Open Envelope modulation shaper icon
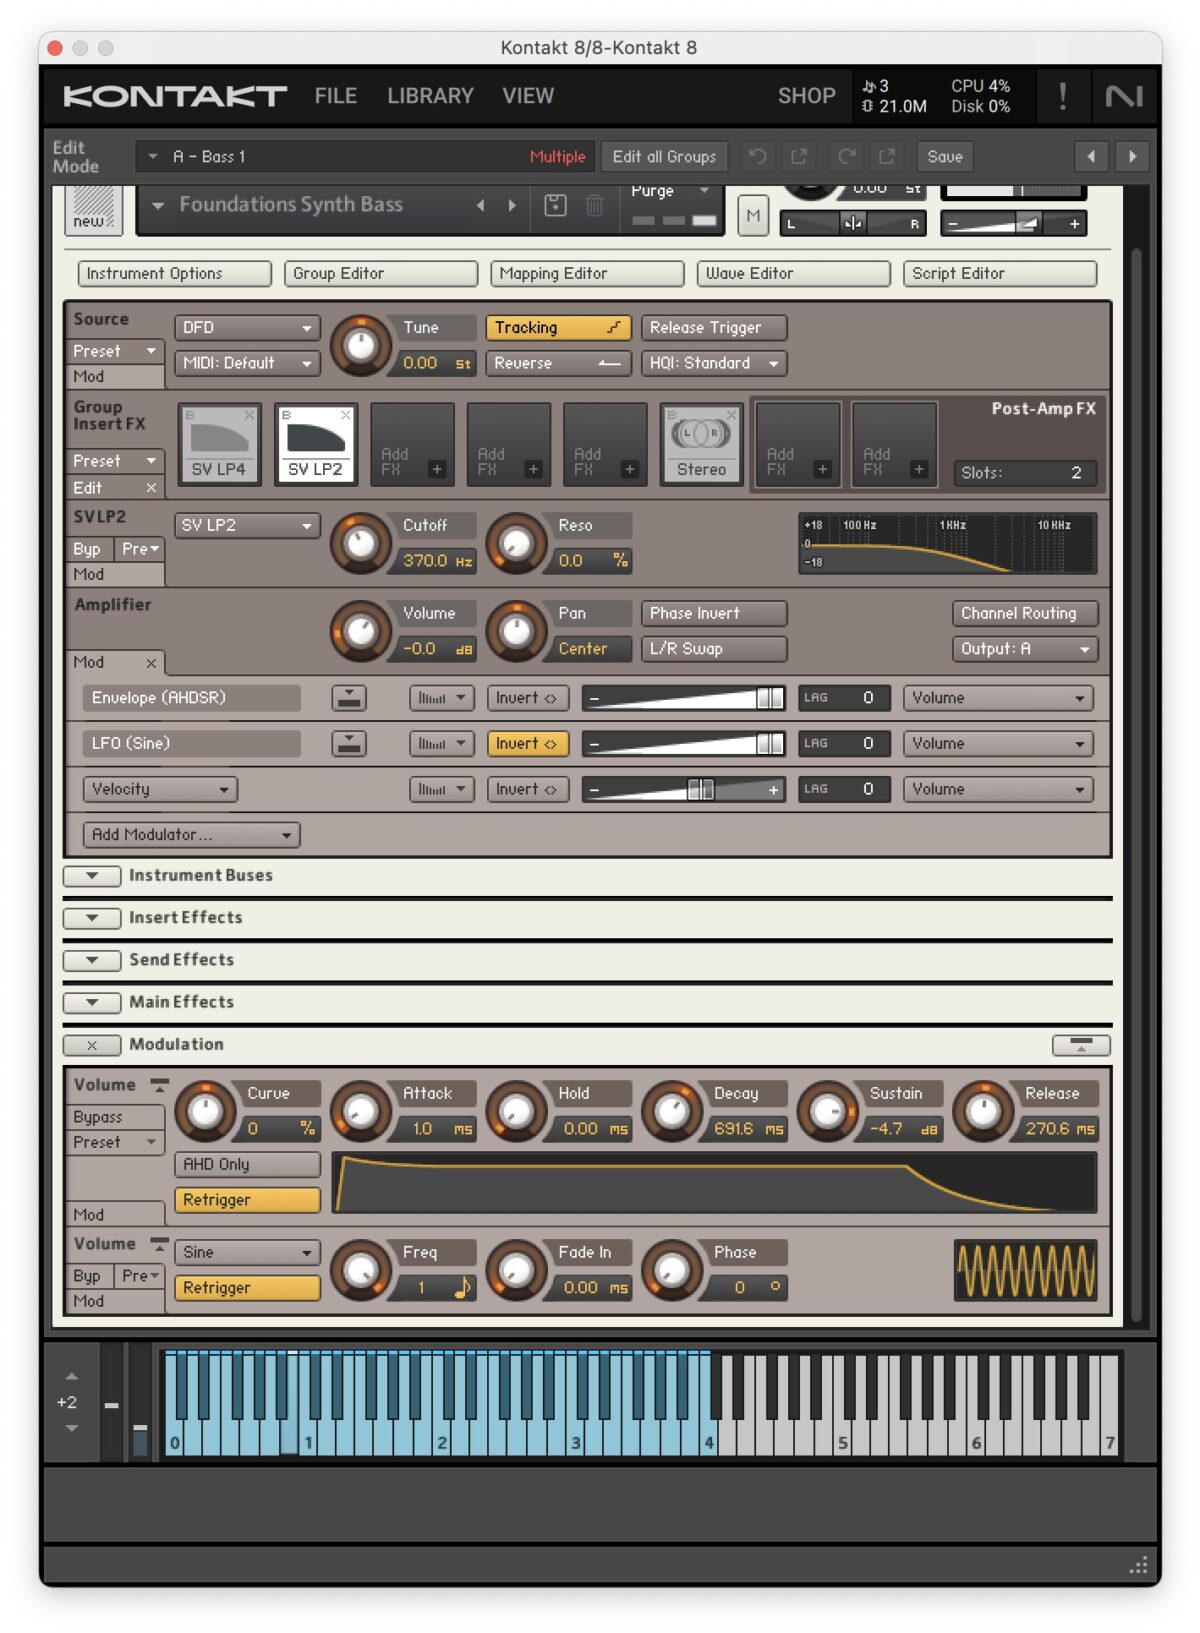 pyautogui.click(x=441, y=698)
